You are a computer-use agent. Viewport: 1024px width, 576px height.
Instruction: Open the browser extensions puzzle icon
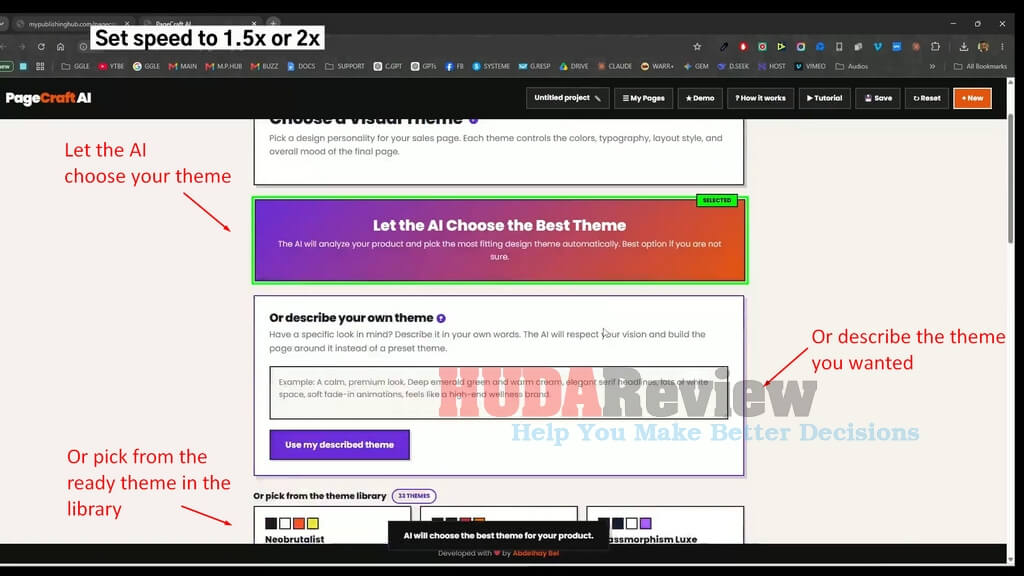coord(935,47)
